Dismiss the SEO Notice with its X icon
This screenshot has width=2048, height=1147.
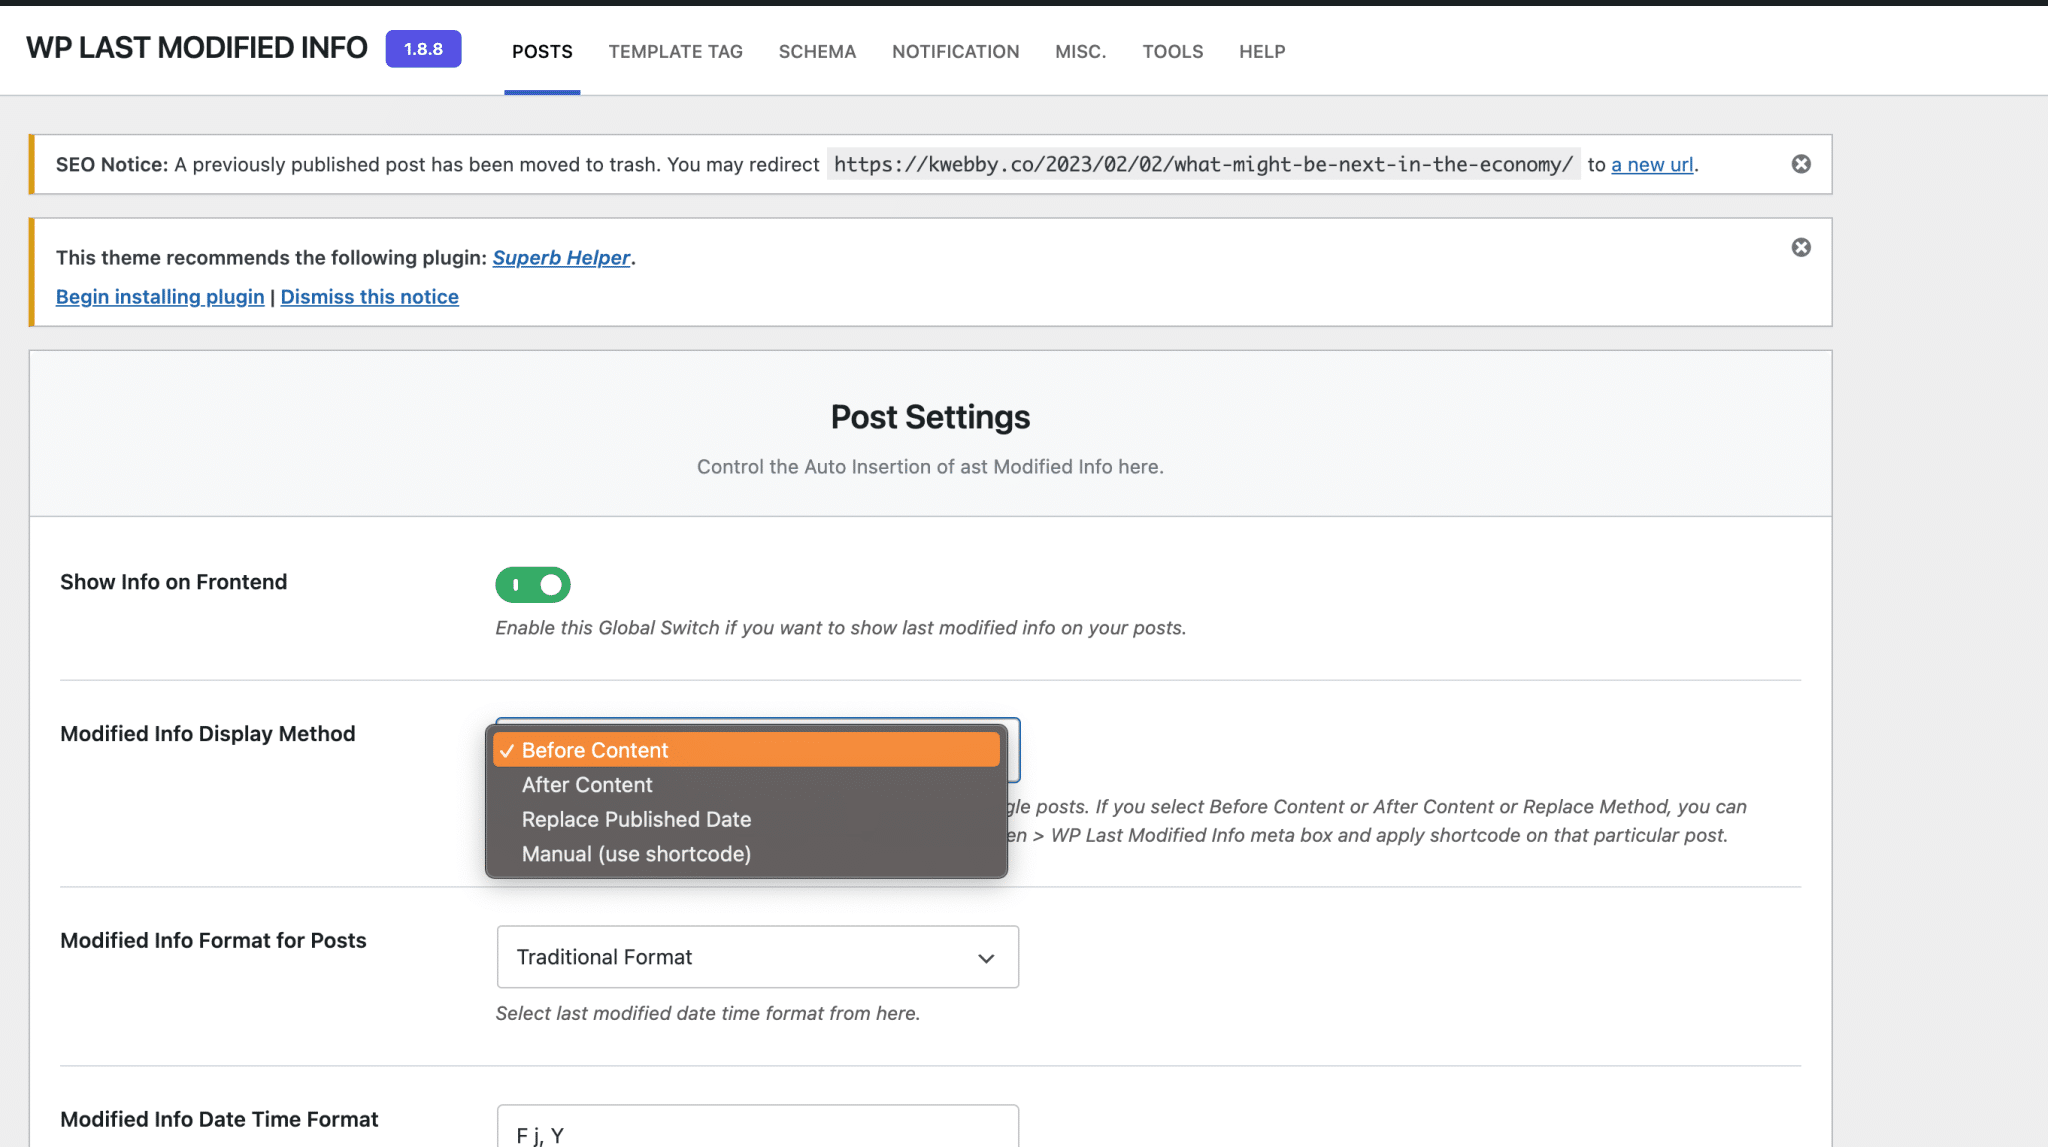click(1800, 163)
